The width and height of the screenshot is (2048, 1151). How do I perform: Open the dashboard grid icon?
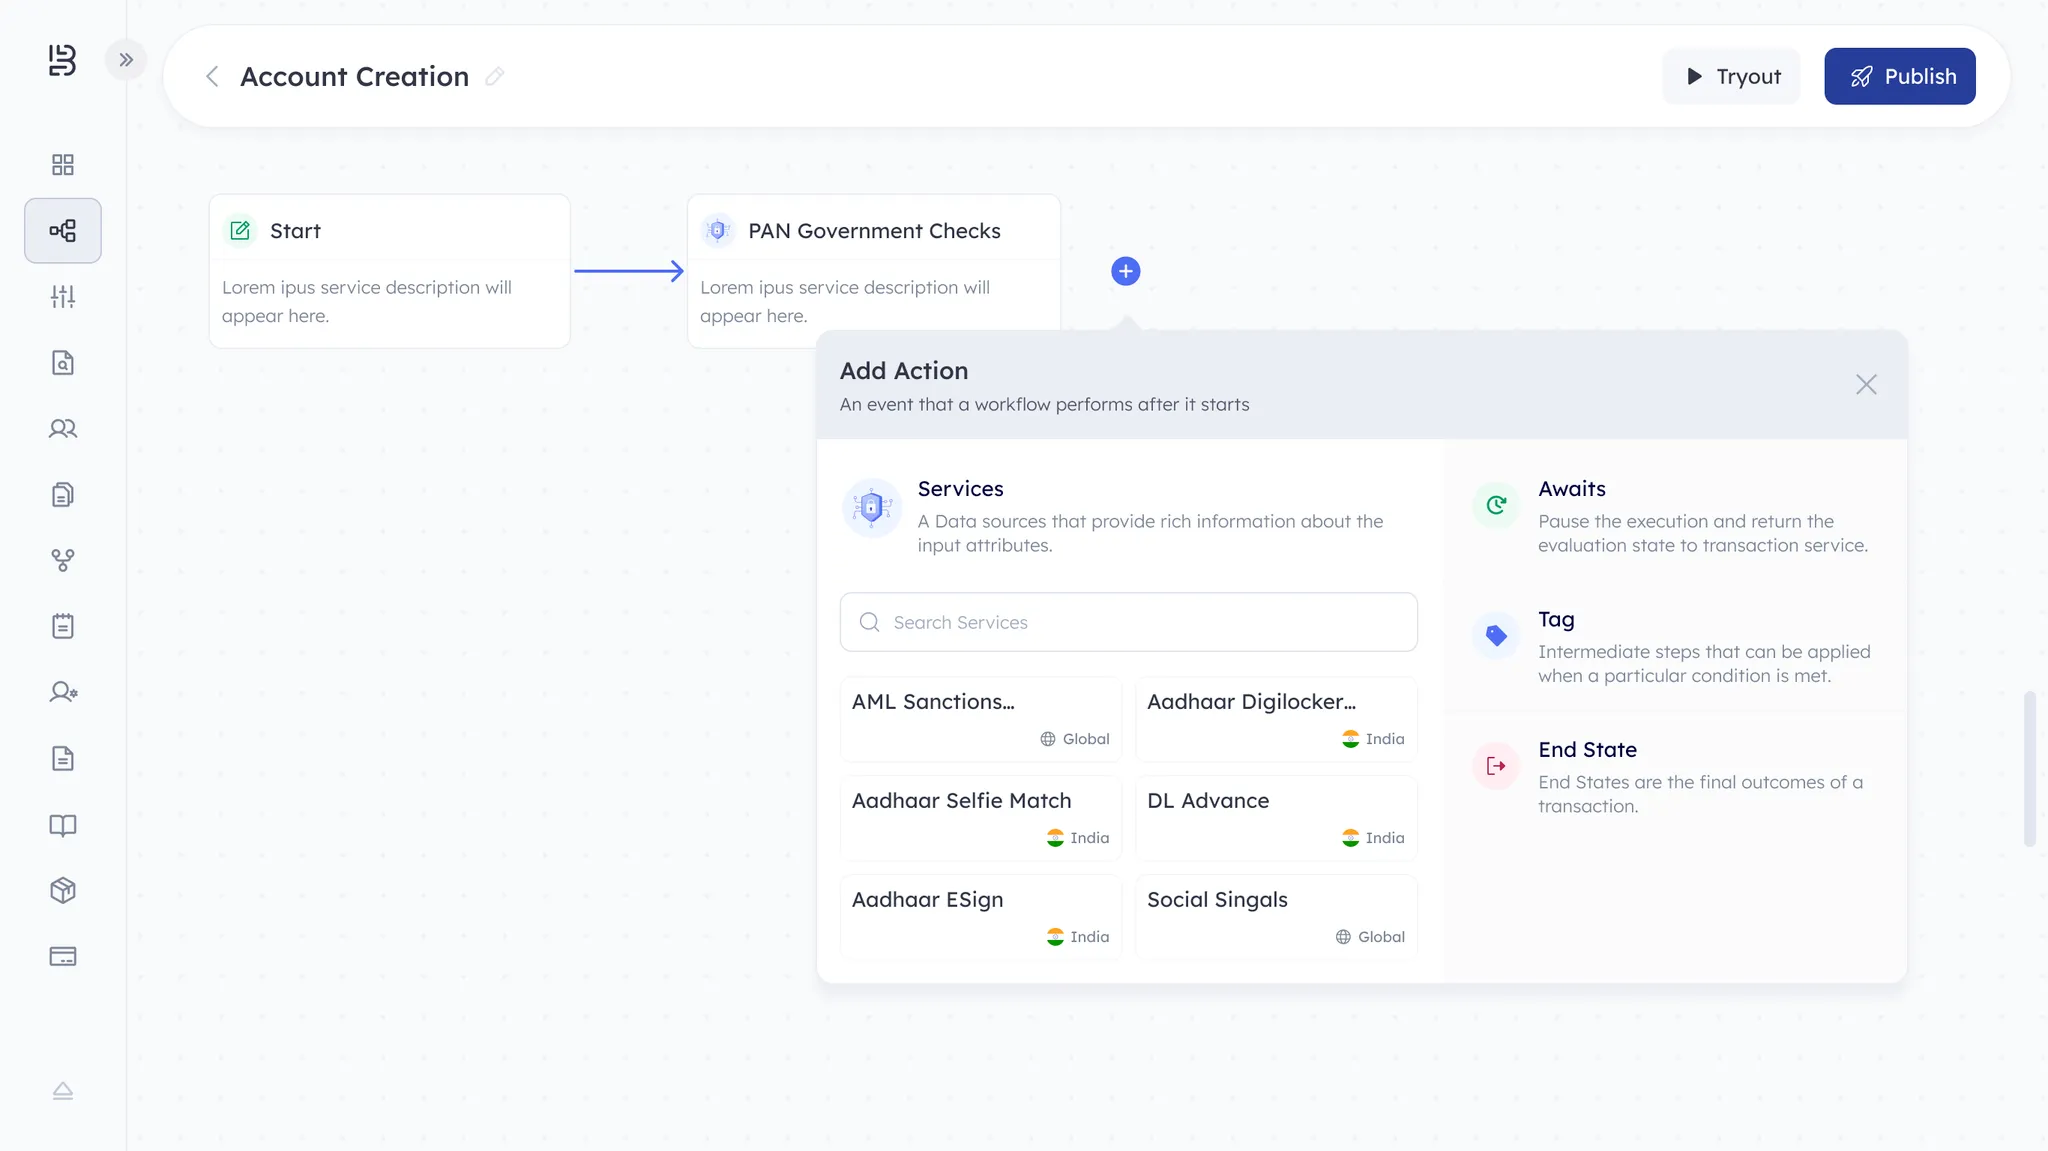tap(63, 165)
